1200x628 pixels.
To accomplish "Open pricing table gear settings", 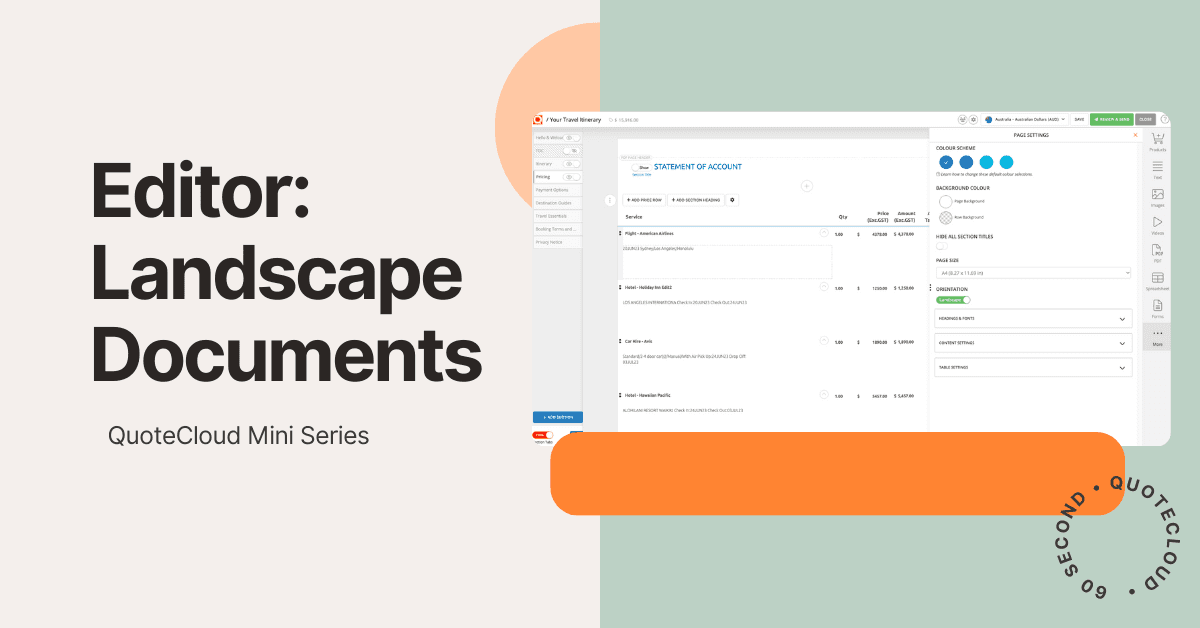I will coord(732,200).
